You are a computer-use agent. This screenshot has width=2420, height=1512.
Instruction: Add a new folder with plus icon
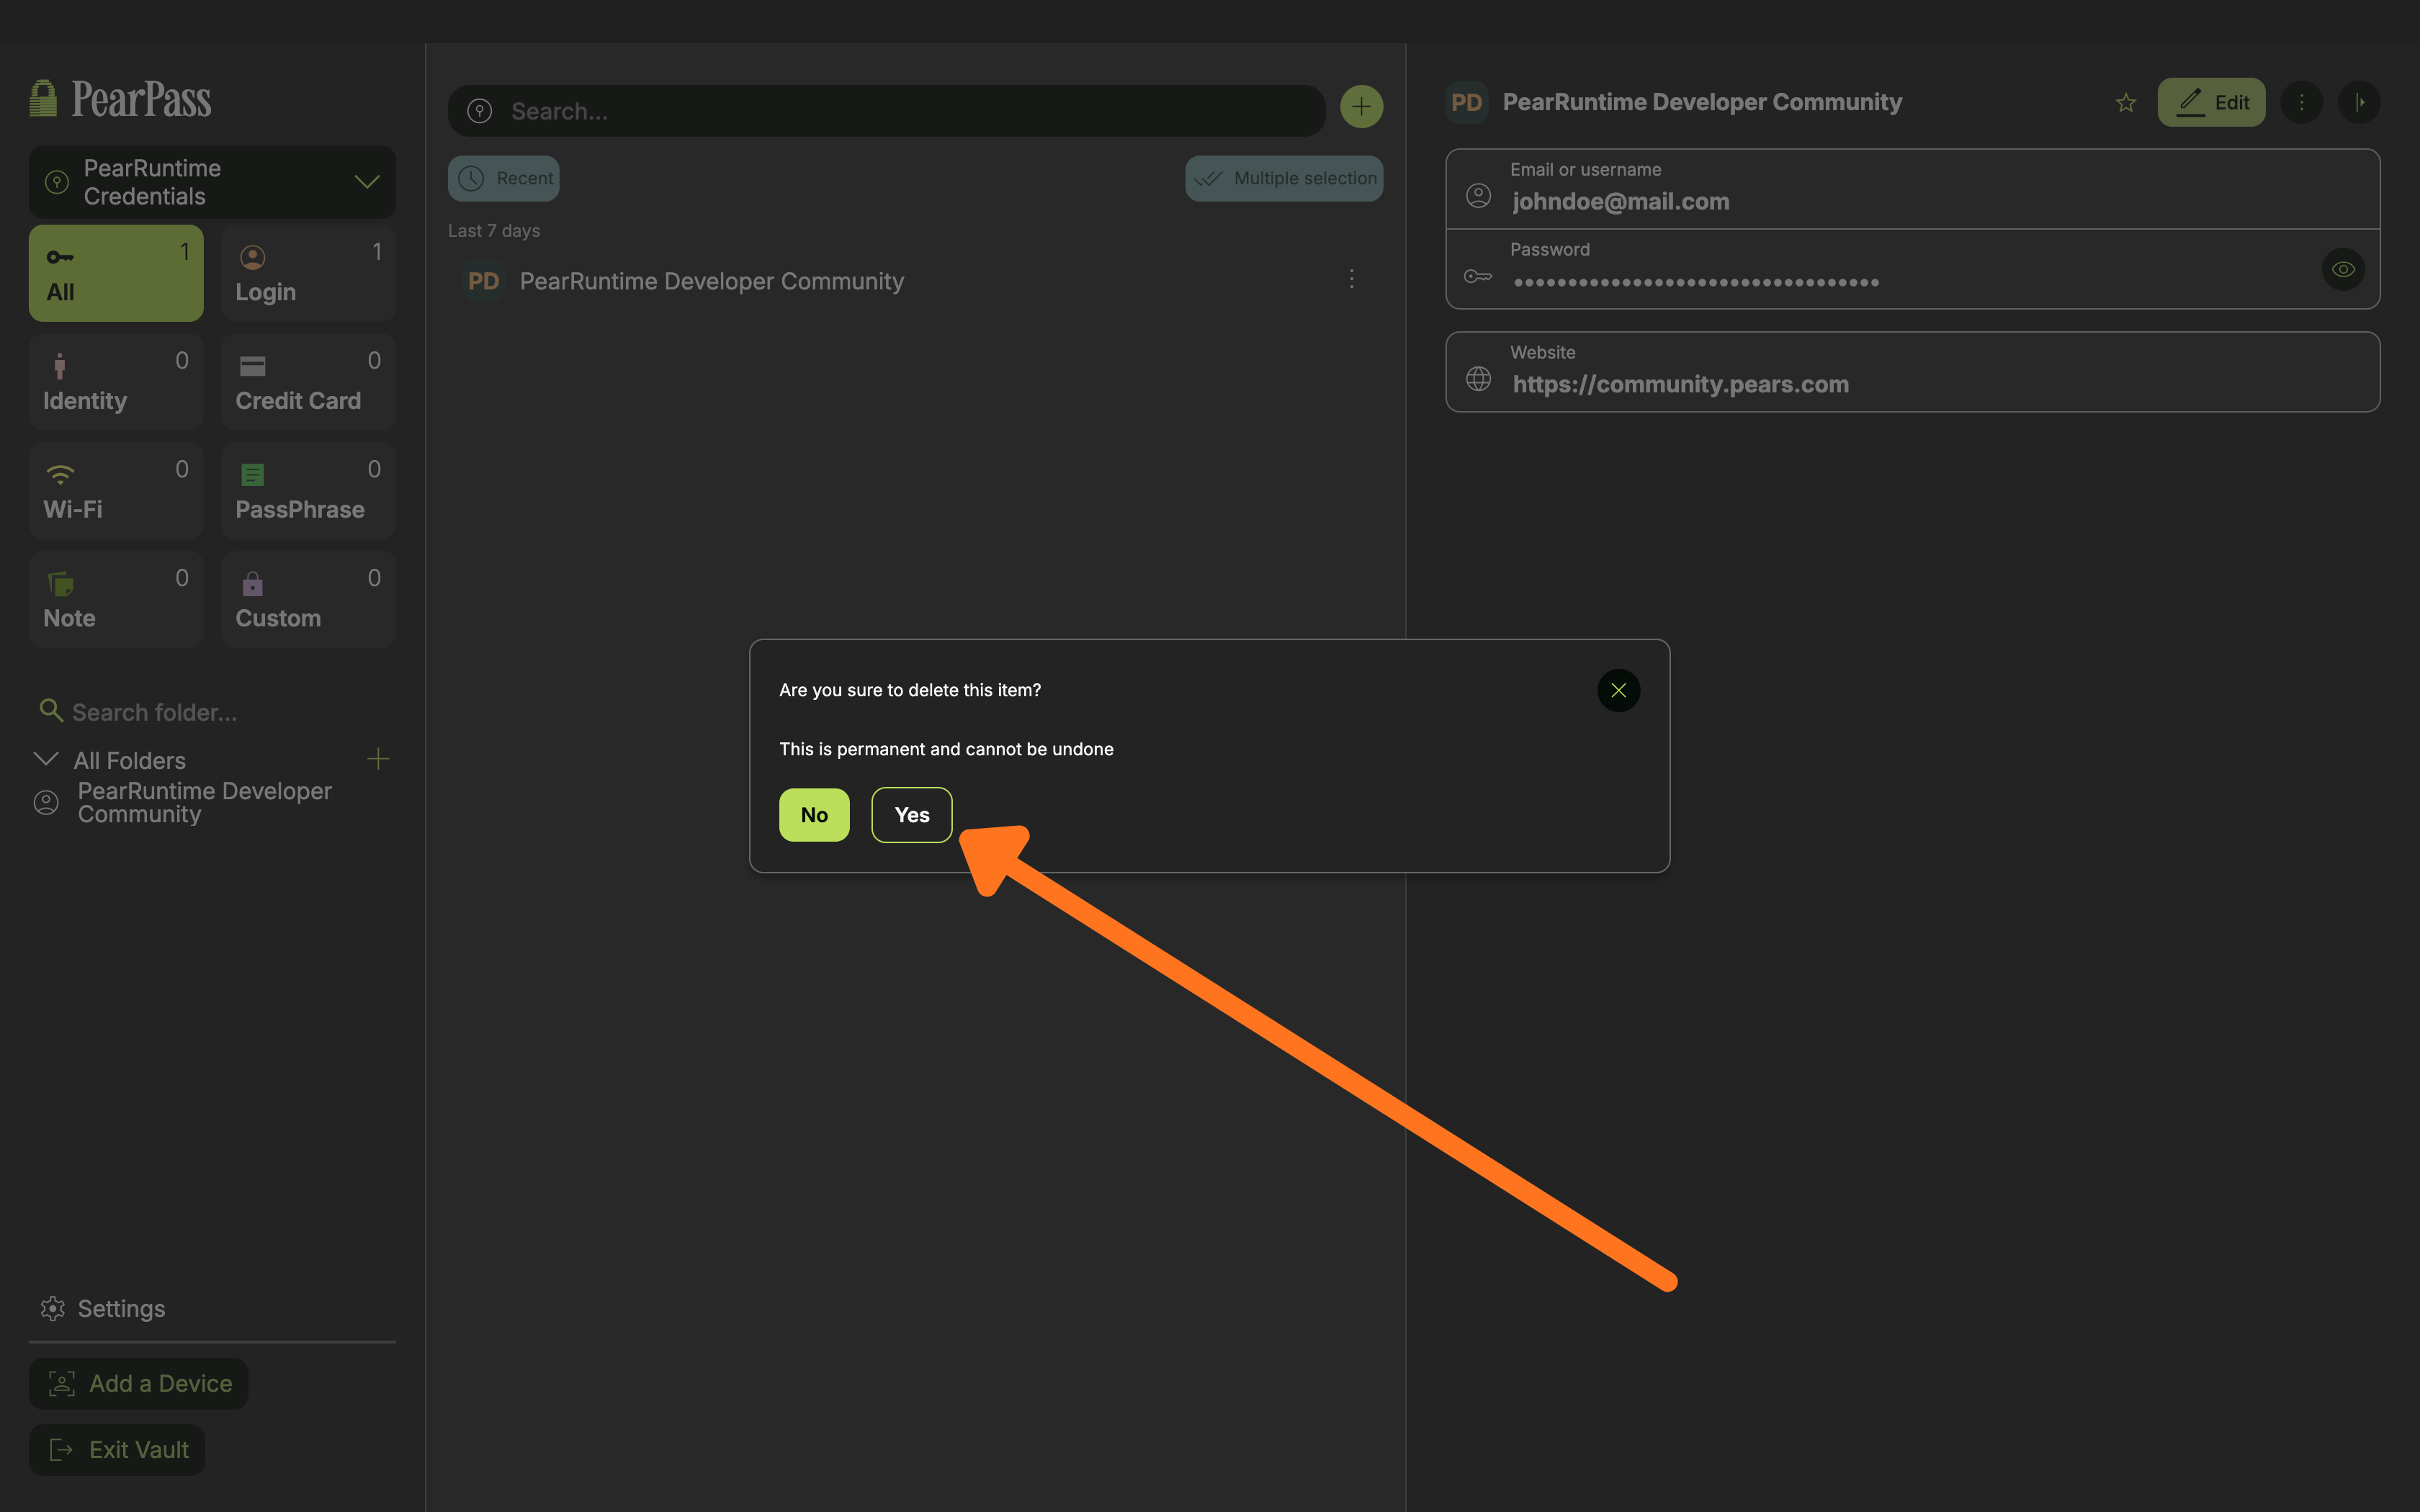pyautogui.click(x=378, y=759)
